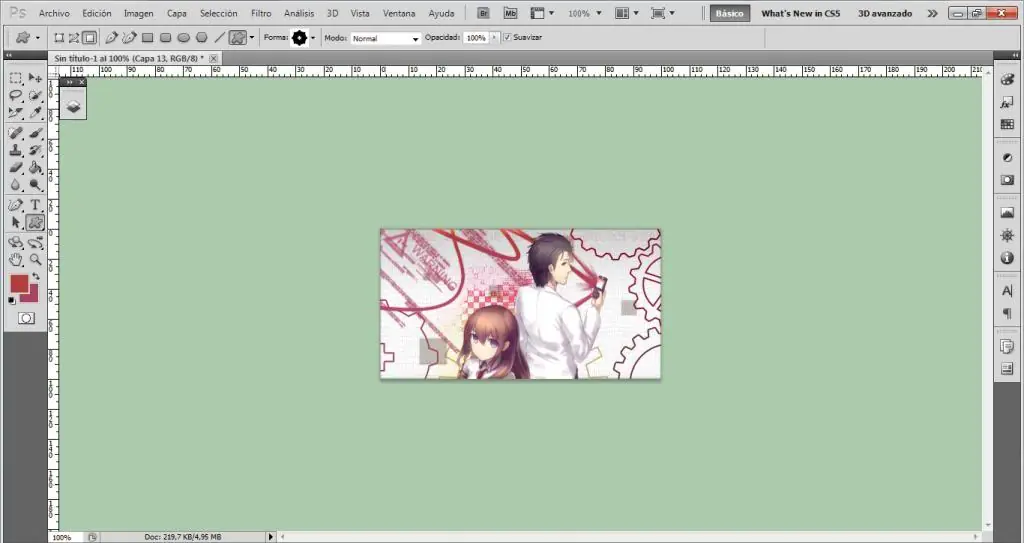Select the Blur tool

(16, 185)
